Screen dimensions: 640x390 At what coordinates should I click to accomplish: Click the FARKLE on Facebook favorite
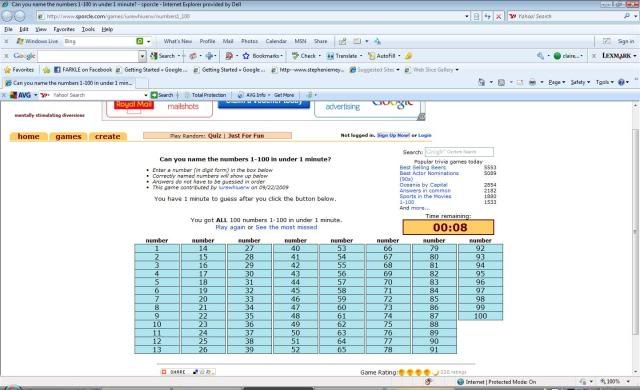click(x=83, y=70)
